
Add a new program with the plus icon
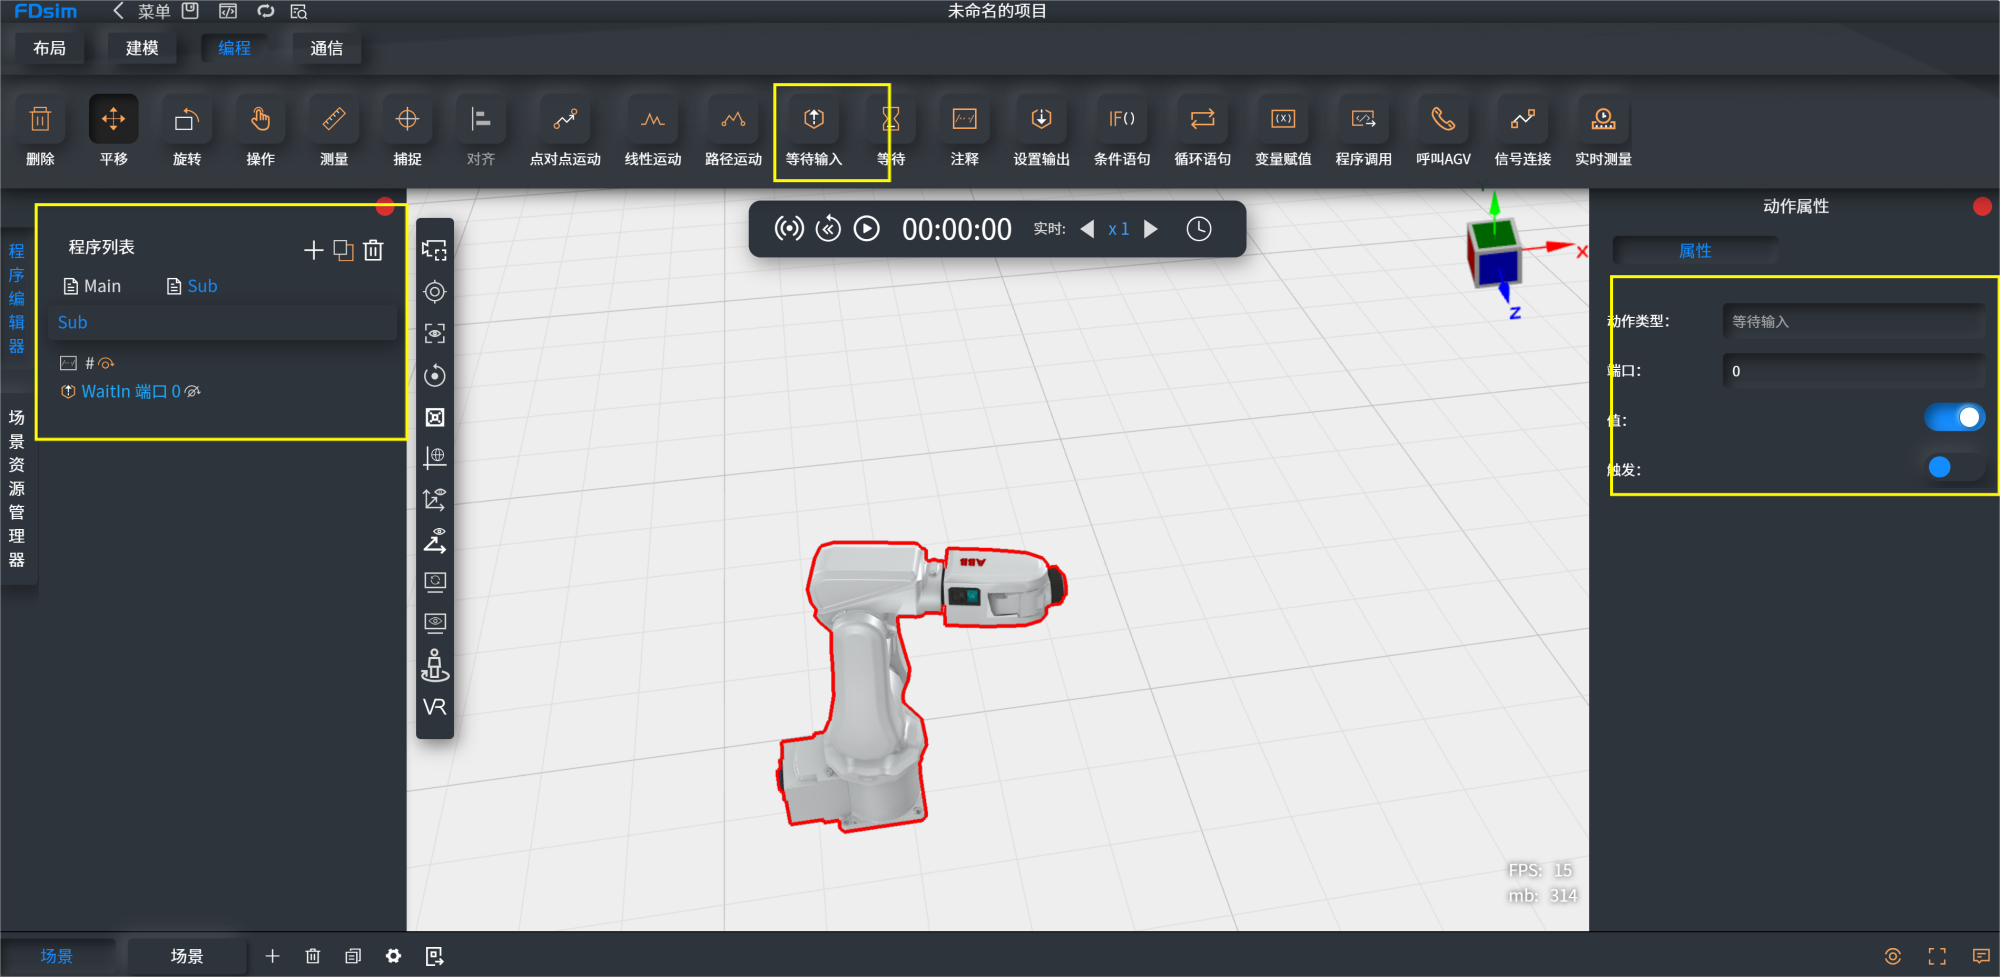click(x=313, y=250)
